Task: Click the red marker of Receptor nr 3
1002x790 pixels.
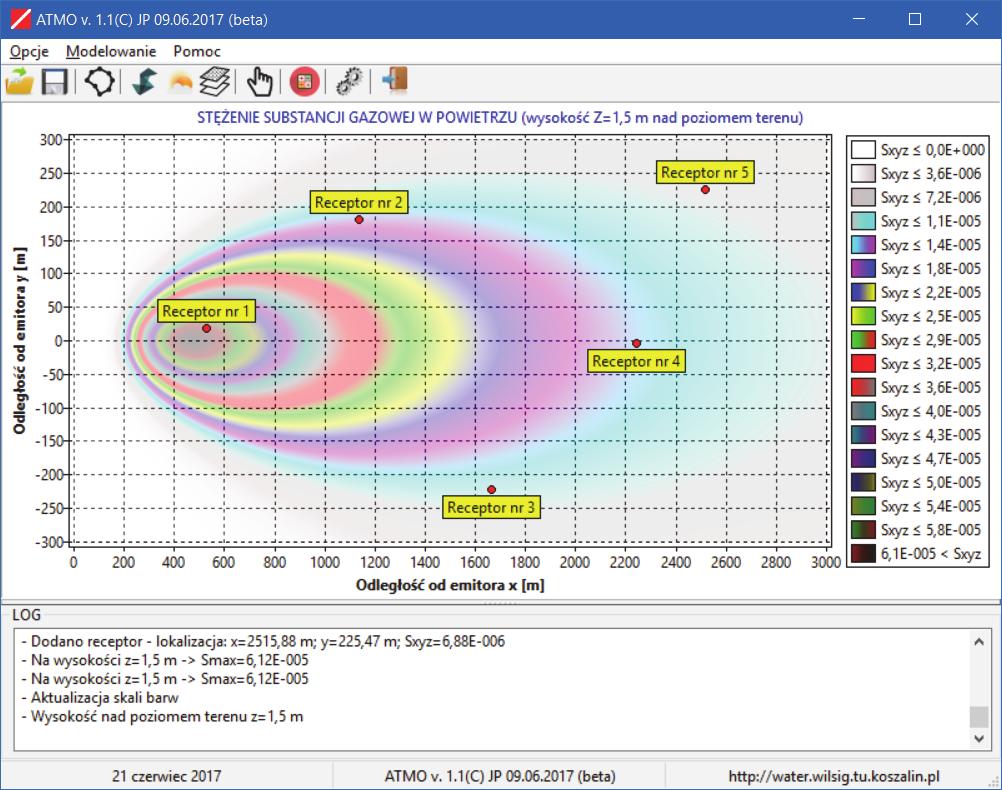Action: click(x=491, y=490)
